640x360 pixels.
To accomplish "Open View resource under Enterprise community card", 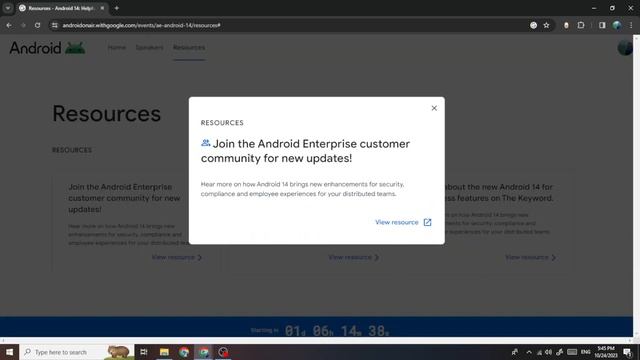I will pos(177,258).
